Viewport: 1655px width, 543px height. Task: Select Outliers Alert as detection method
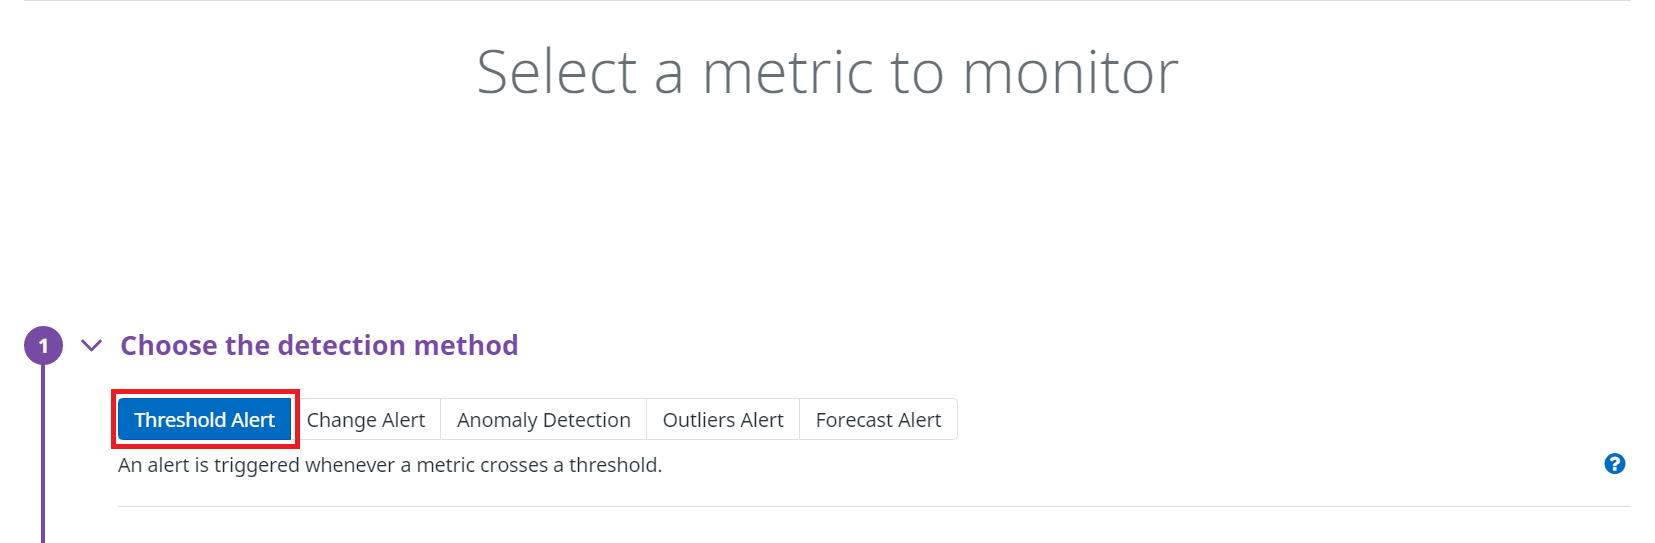click(x=723, y=420)
